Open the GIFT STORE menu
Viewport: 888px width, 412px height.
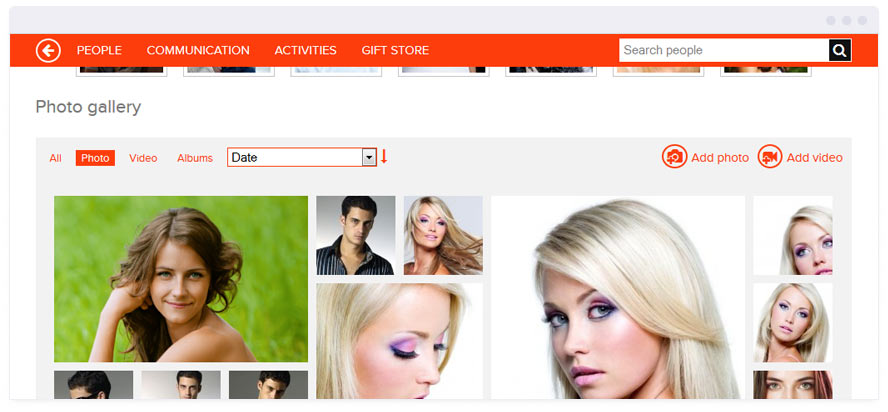click(395, 50)
